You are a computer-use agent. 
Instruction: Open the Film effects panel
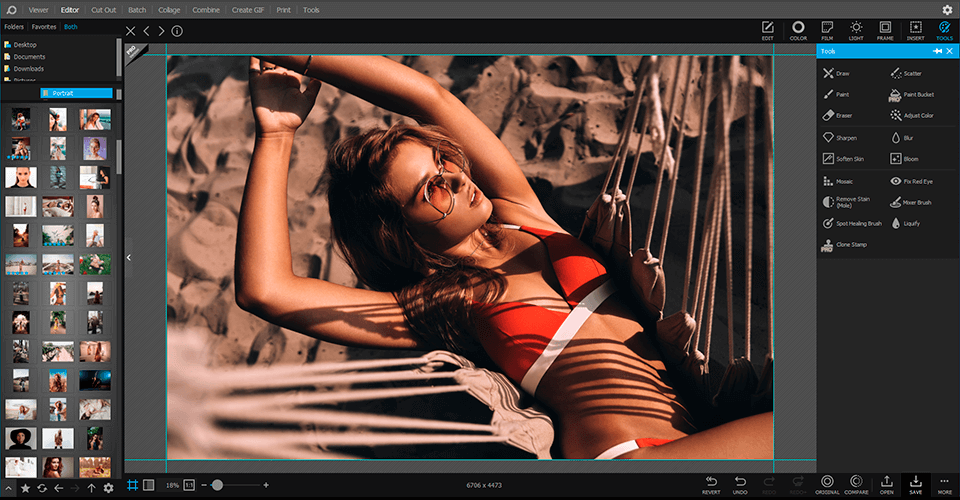pos(827,30)
